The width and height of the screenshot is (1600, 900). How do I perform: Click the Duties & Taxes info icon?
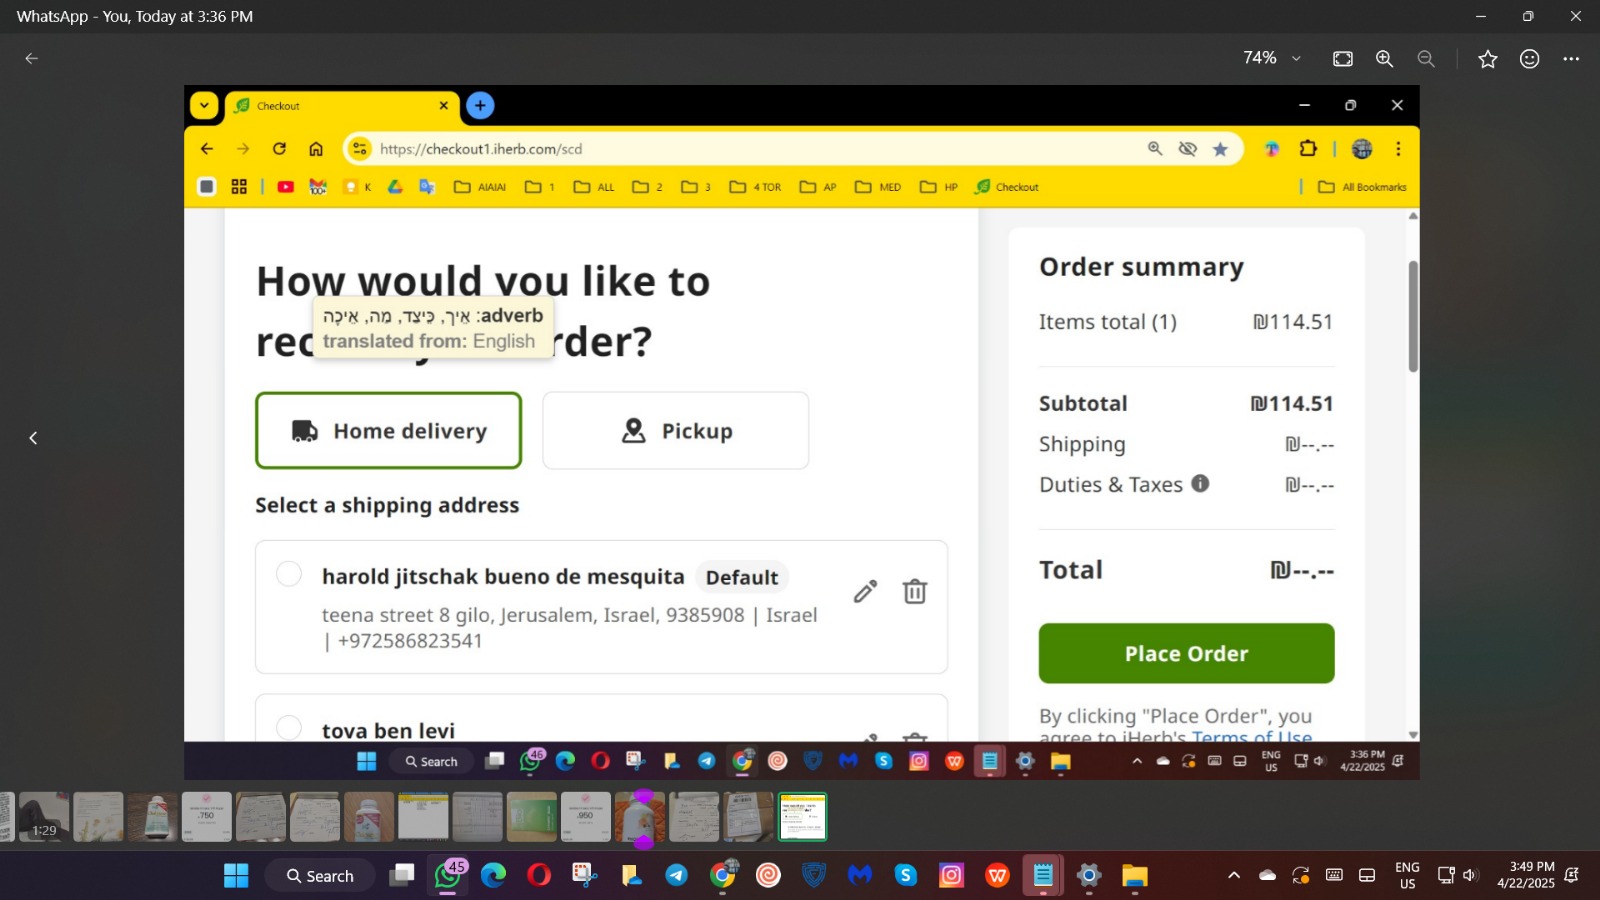click(1200, 484)
